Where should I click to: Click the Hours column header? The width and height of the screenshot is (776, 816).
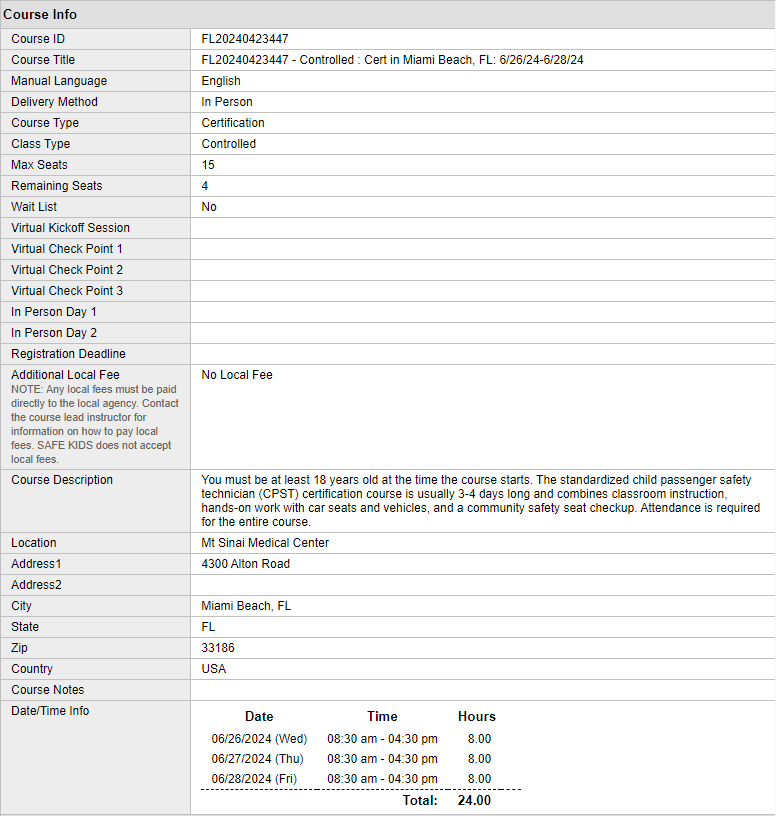tap(477, 717)
